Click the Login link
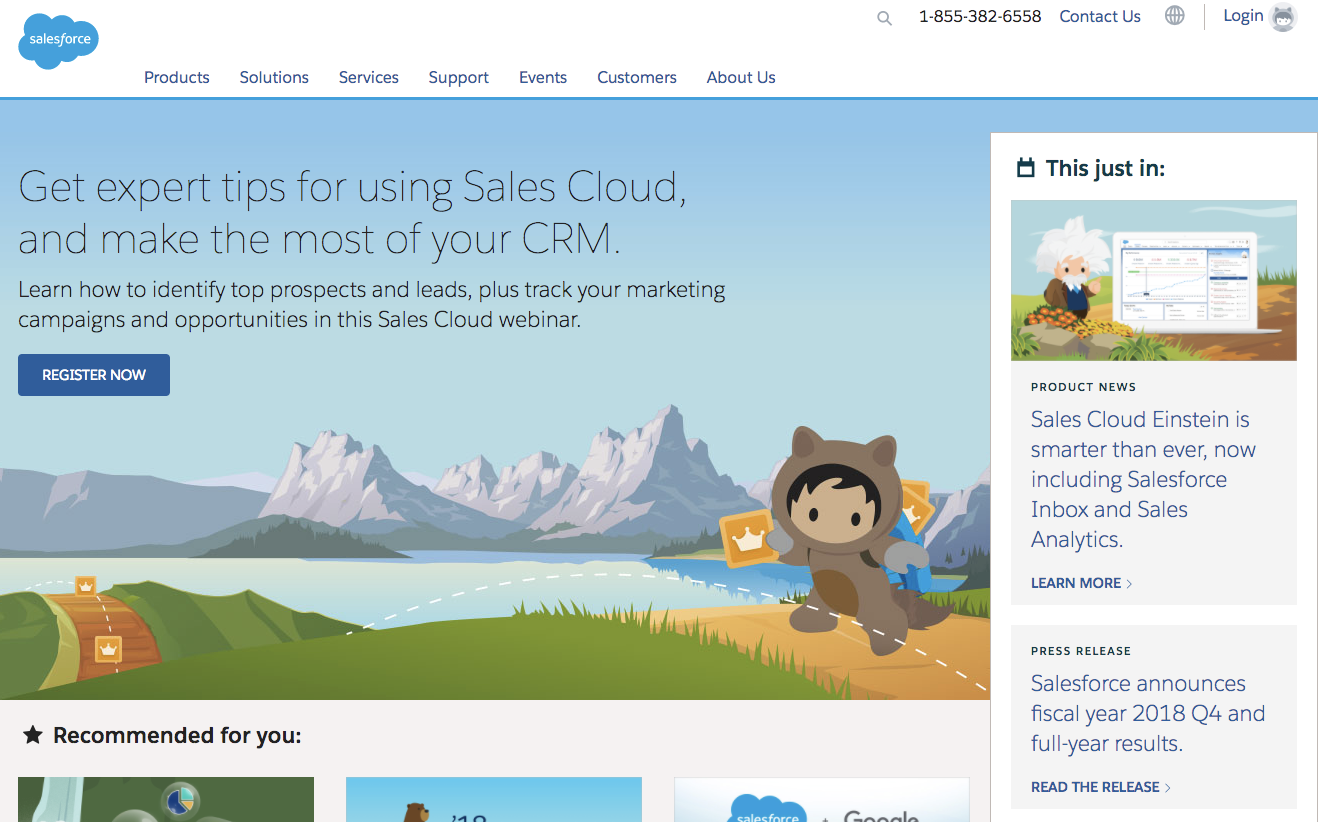The height and width of the screenshot is (822, 1318). (x=1243, y=16)
